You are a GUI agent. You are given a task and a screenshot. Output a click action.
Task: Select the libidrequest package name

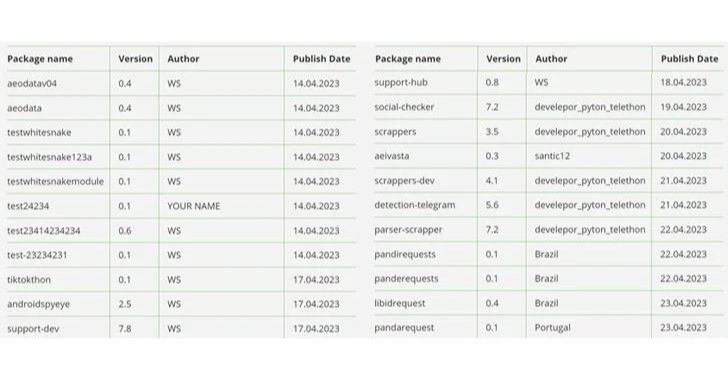click(400, 303)
